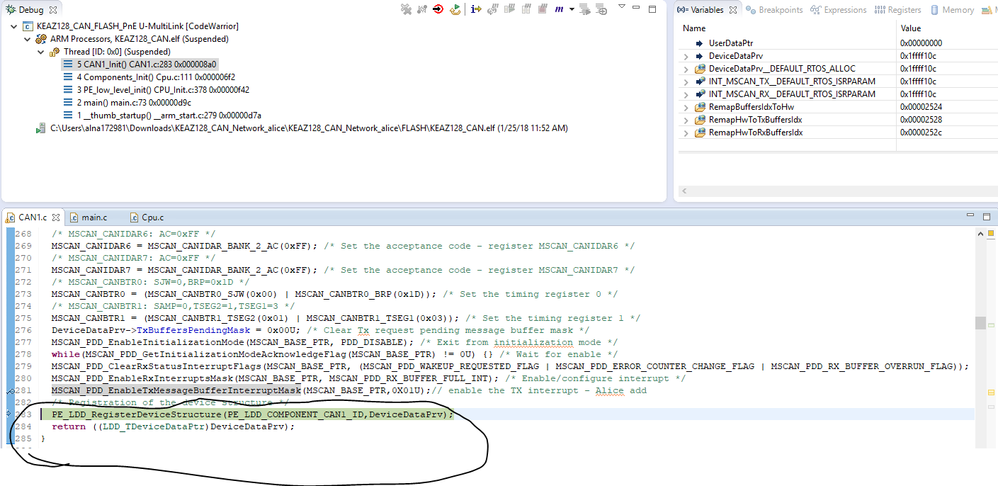Click the greyed multicore suspend icon
This screenshot has width=998, height=486.
[x=526, y=10]
